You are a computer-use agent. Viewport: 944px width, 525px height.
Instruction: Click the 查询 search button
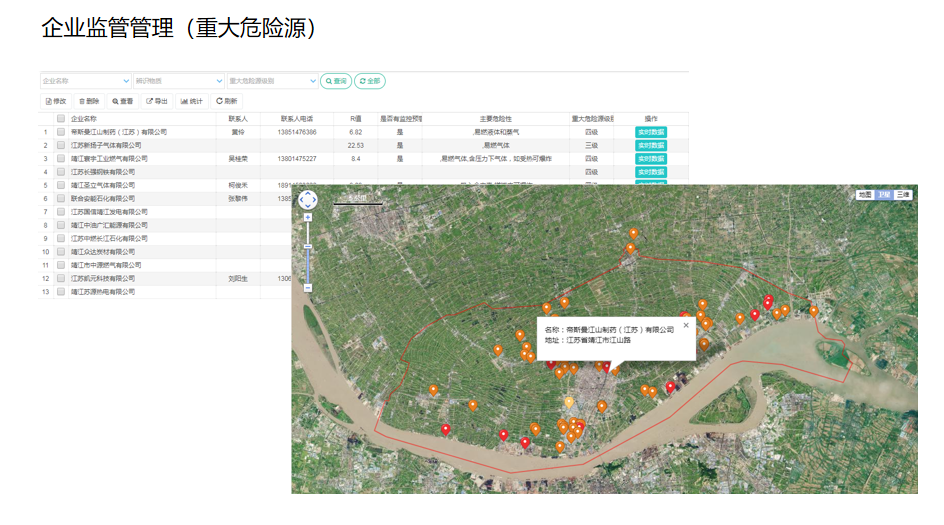(x=336, y=81)
